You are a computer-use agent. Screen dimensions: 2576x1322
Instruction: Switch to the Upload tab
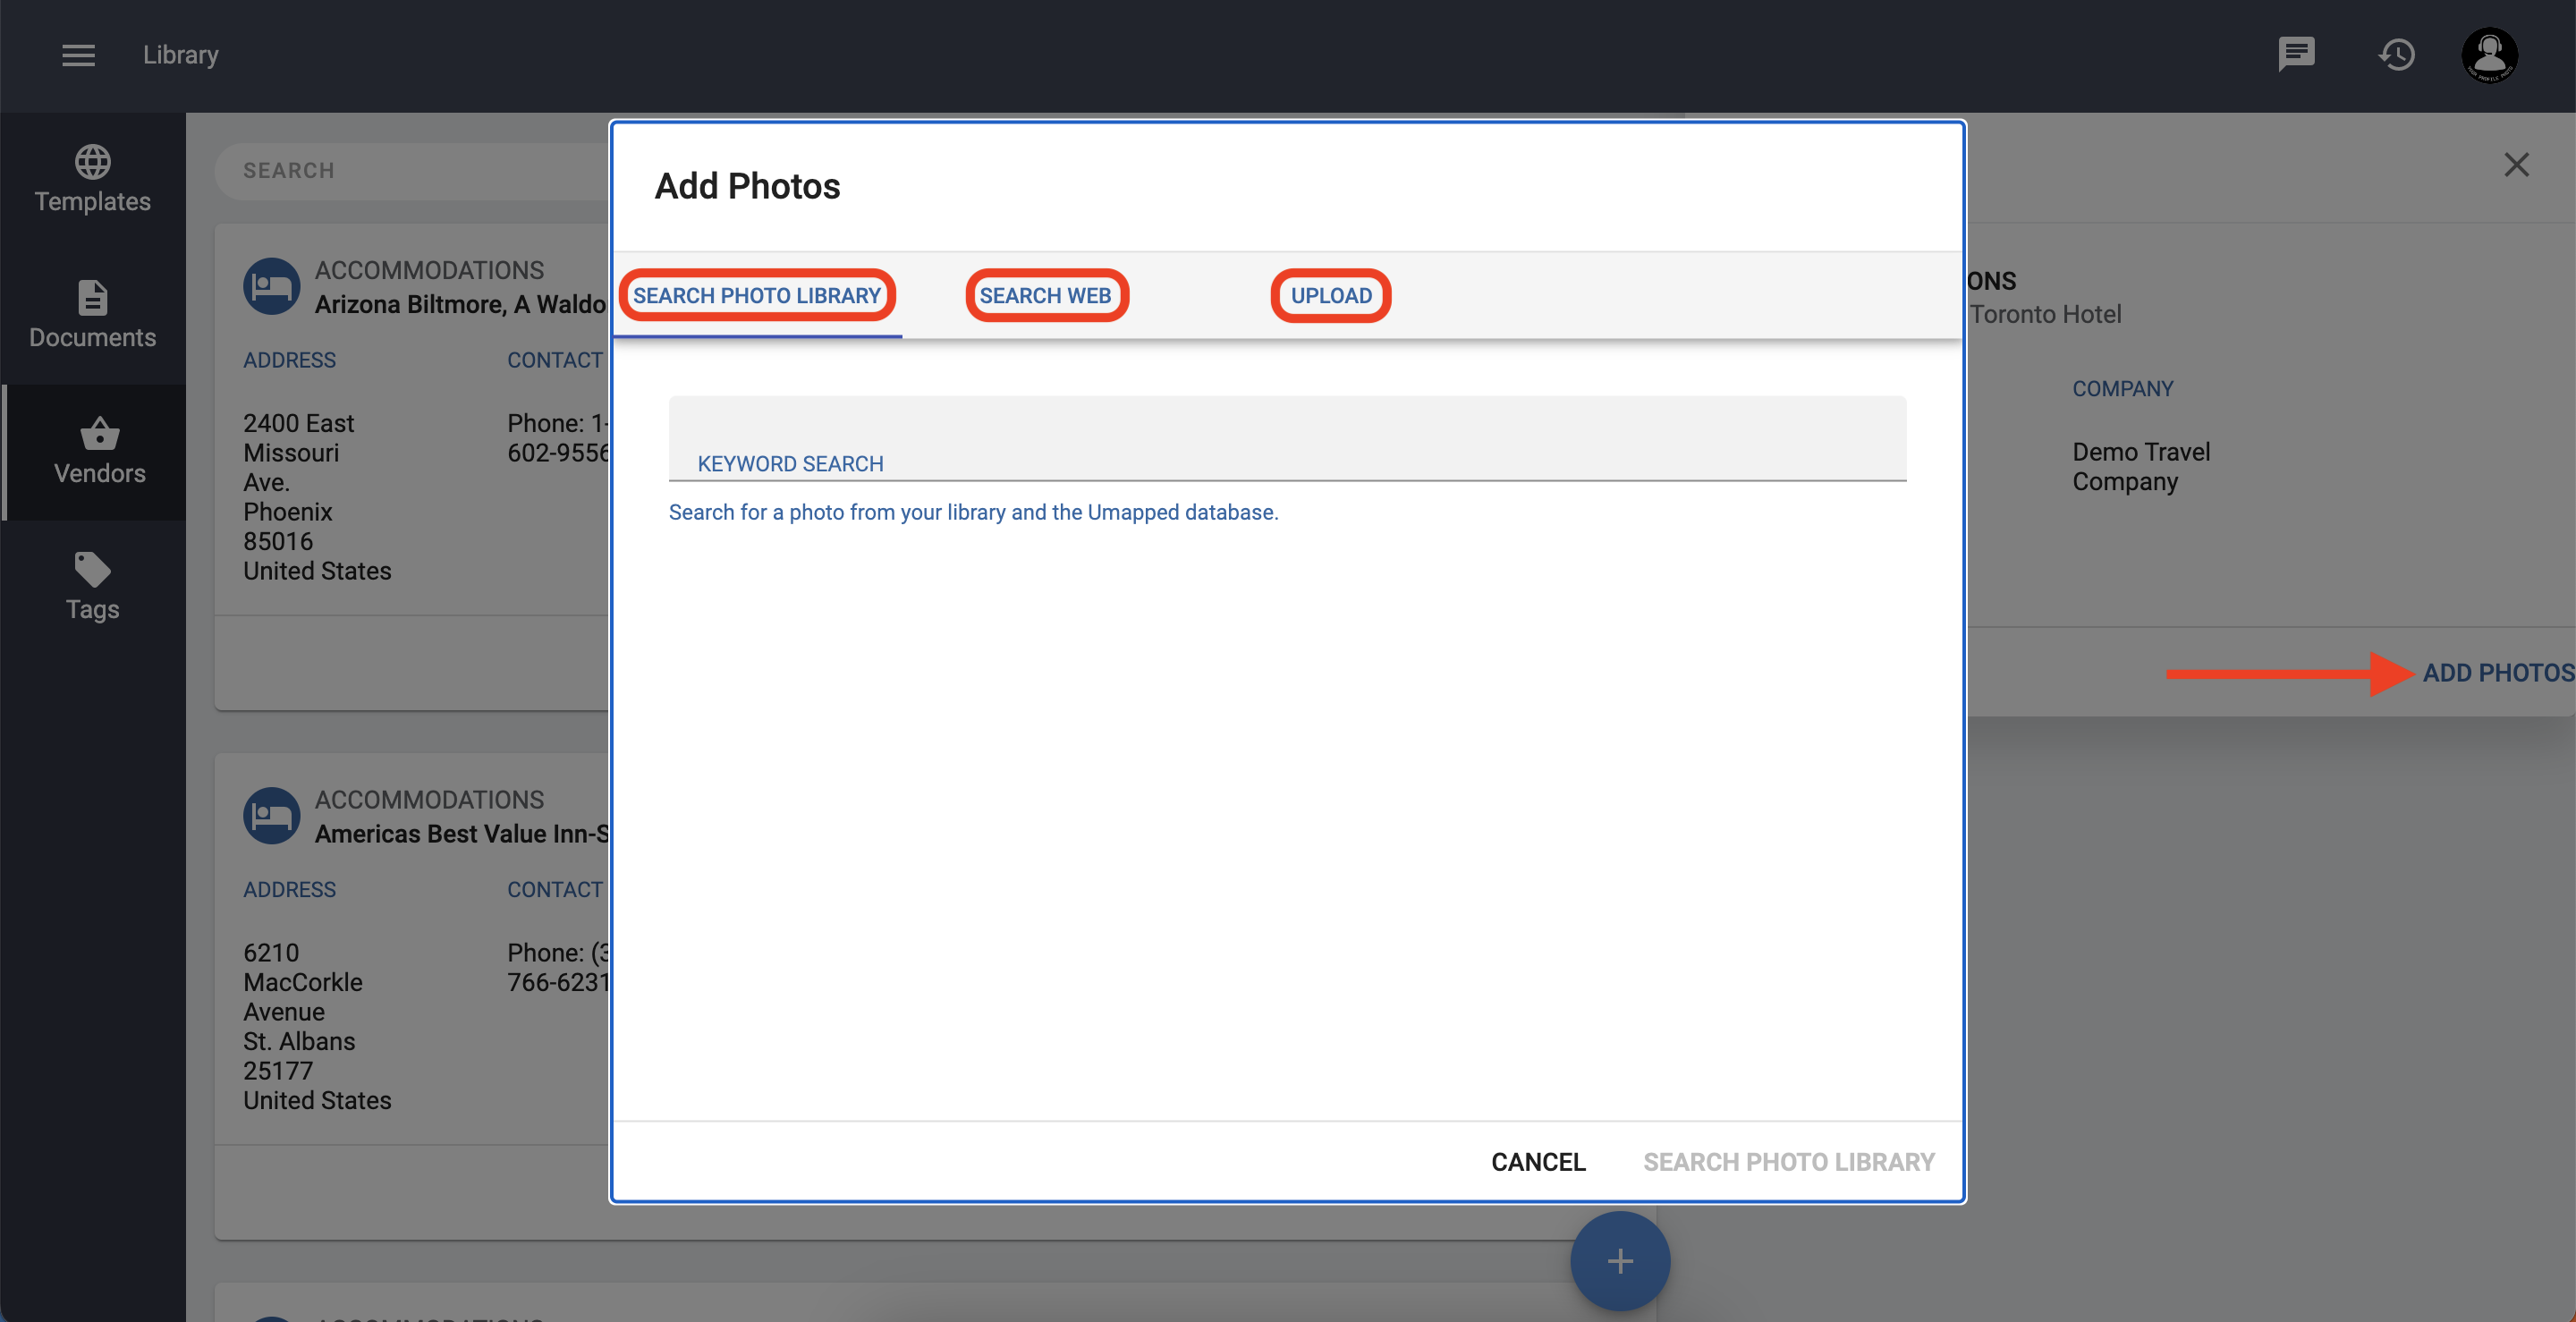tap(1330, 296)
